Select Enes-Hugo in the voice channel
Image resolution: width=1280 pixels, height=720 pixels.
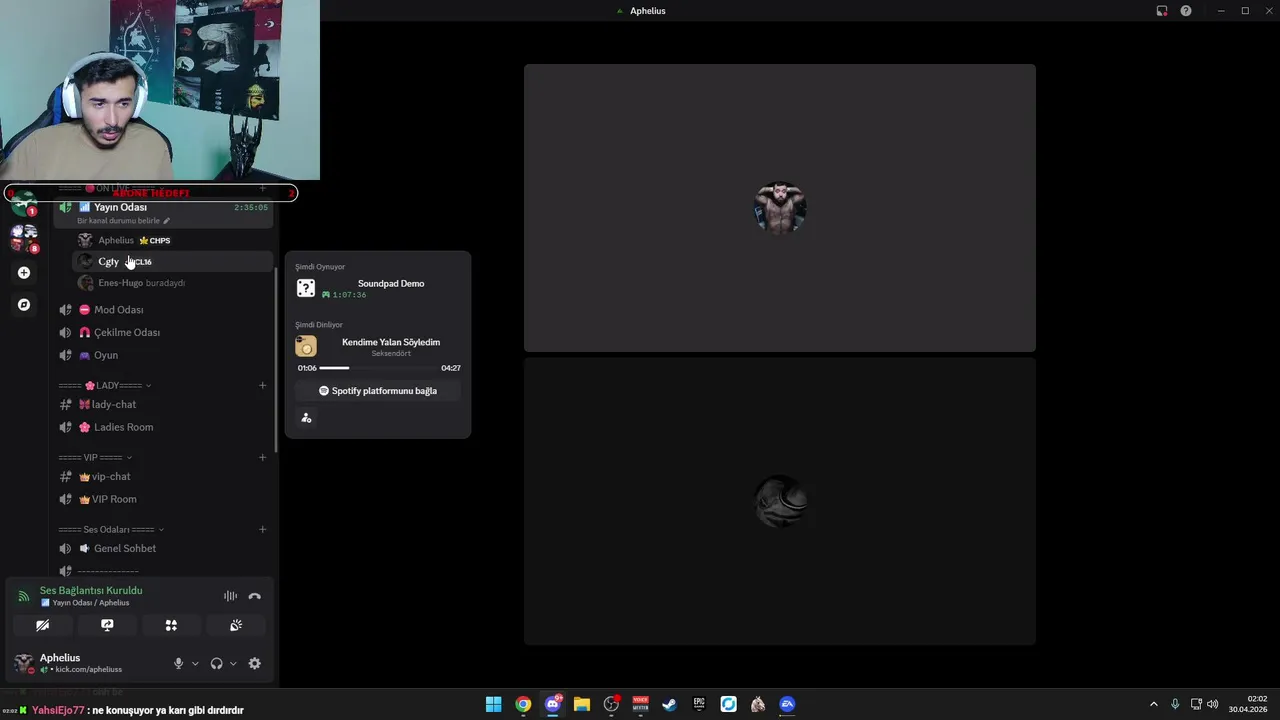point(172,283)
